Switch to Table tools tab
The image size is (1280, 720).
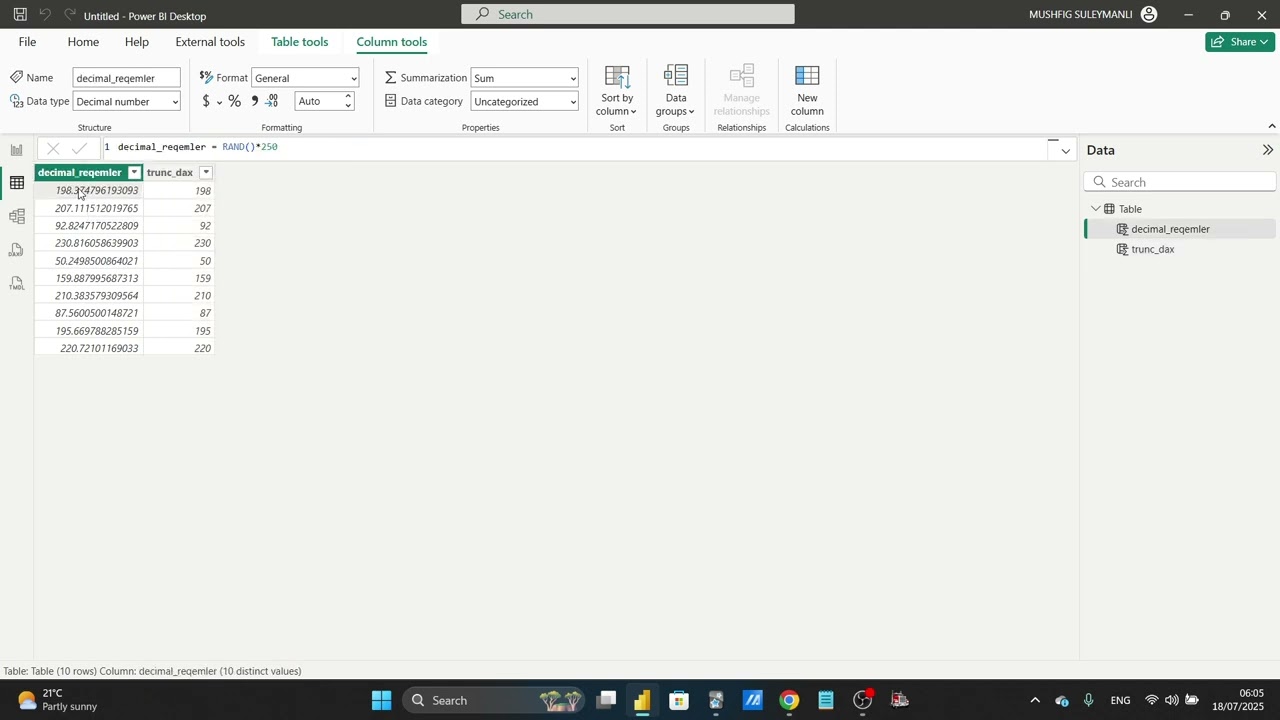300,42
